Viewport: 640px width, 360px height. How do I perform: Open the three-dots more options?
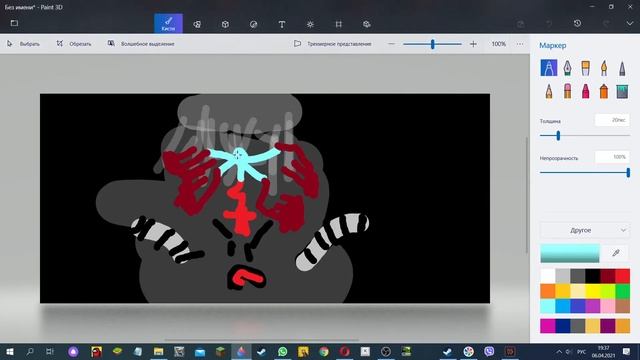click(520, 44)
